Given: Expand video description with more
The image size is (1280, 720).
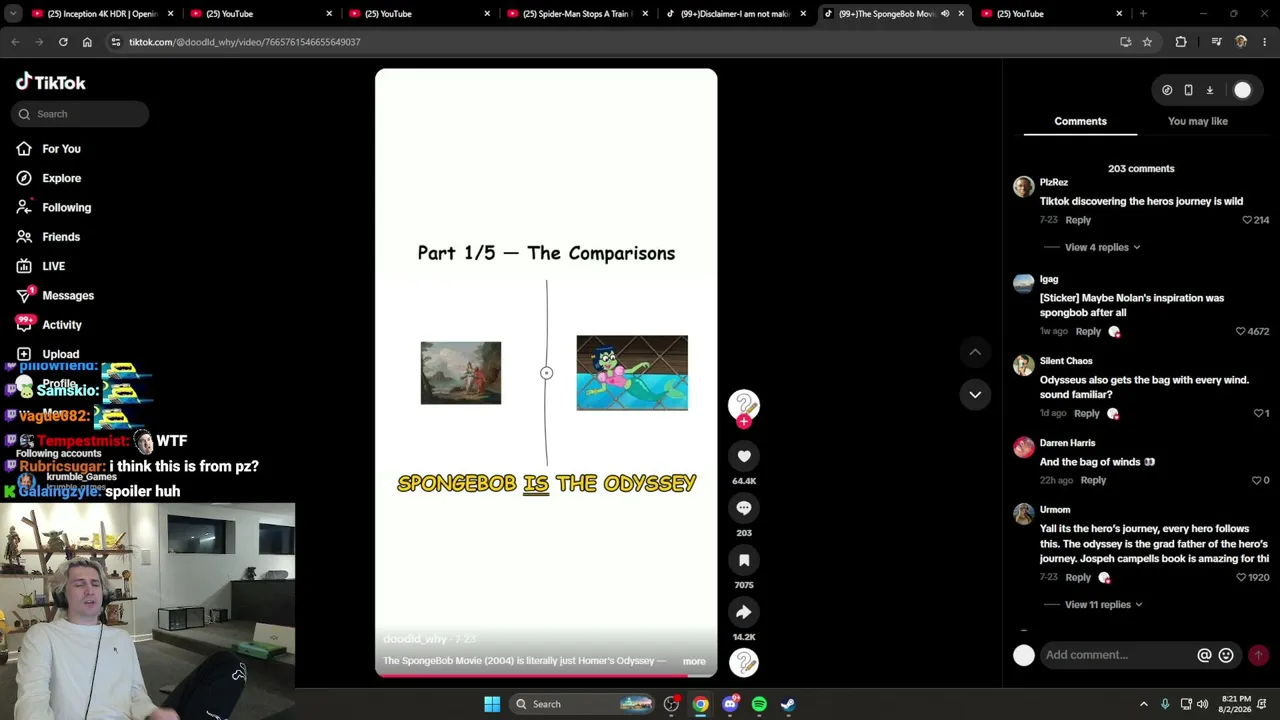Looking at the screenshot, I should [694, 661].
